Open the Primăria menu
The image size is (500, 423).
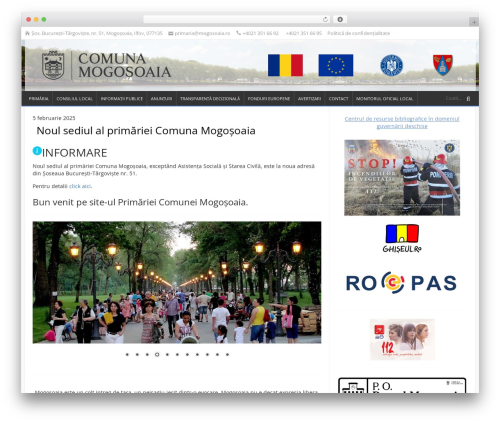coord(38,99)
